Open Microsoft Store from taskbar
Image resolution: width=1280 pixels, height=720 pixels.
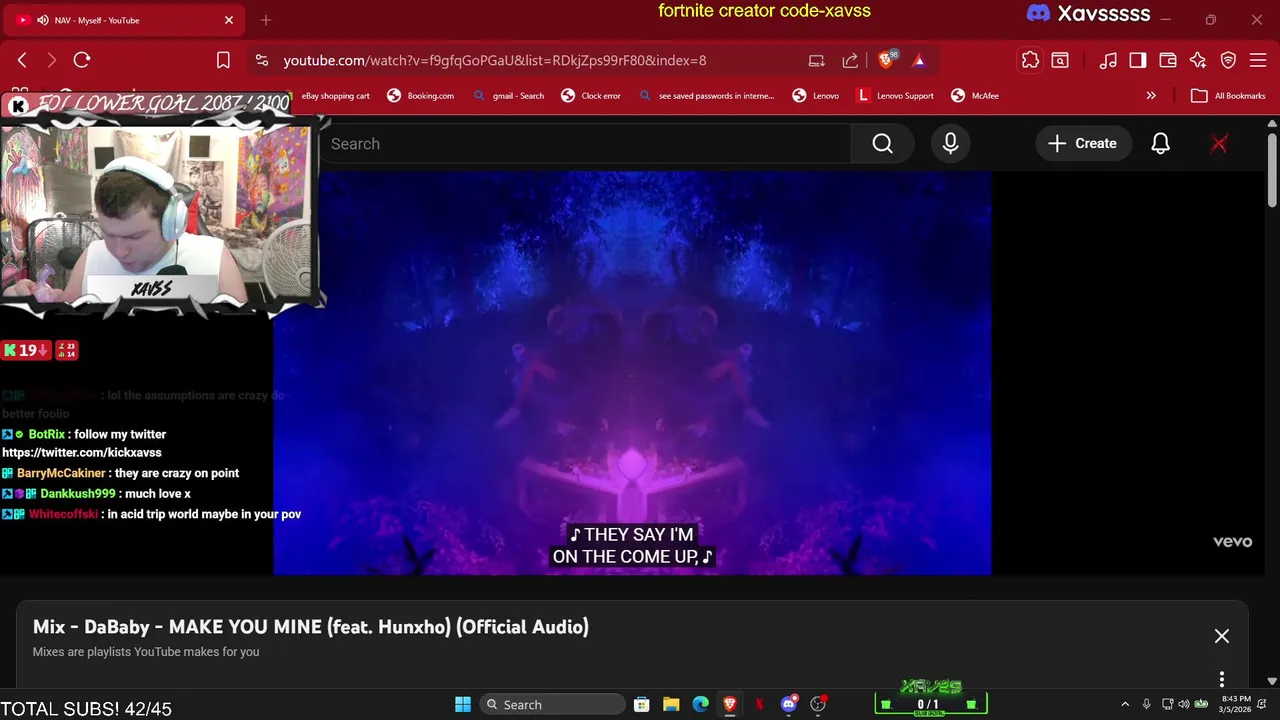pyautogui.click(x=642, y=704)
